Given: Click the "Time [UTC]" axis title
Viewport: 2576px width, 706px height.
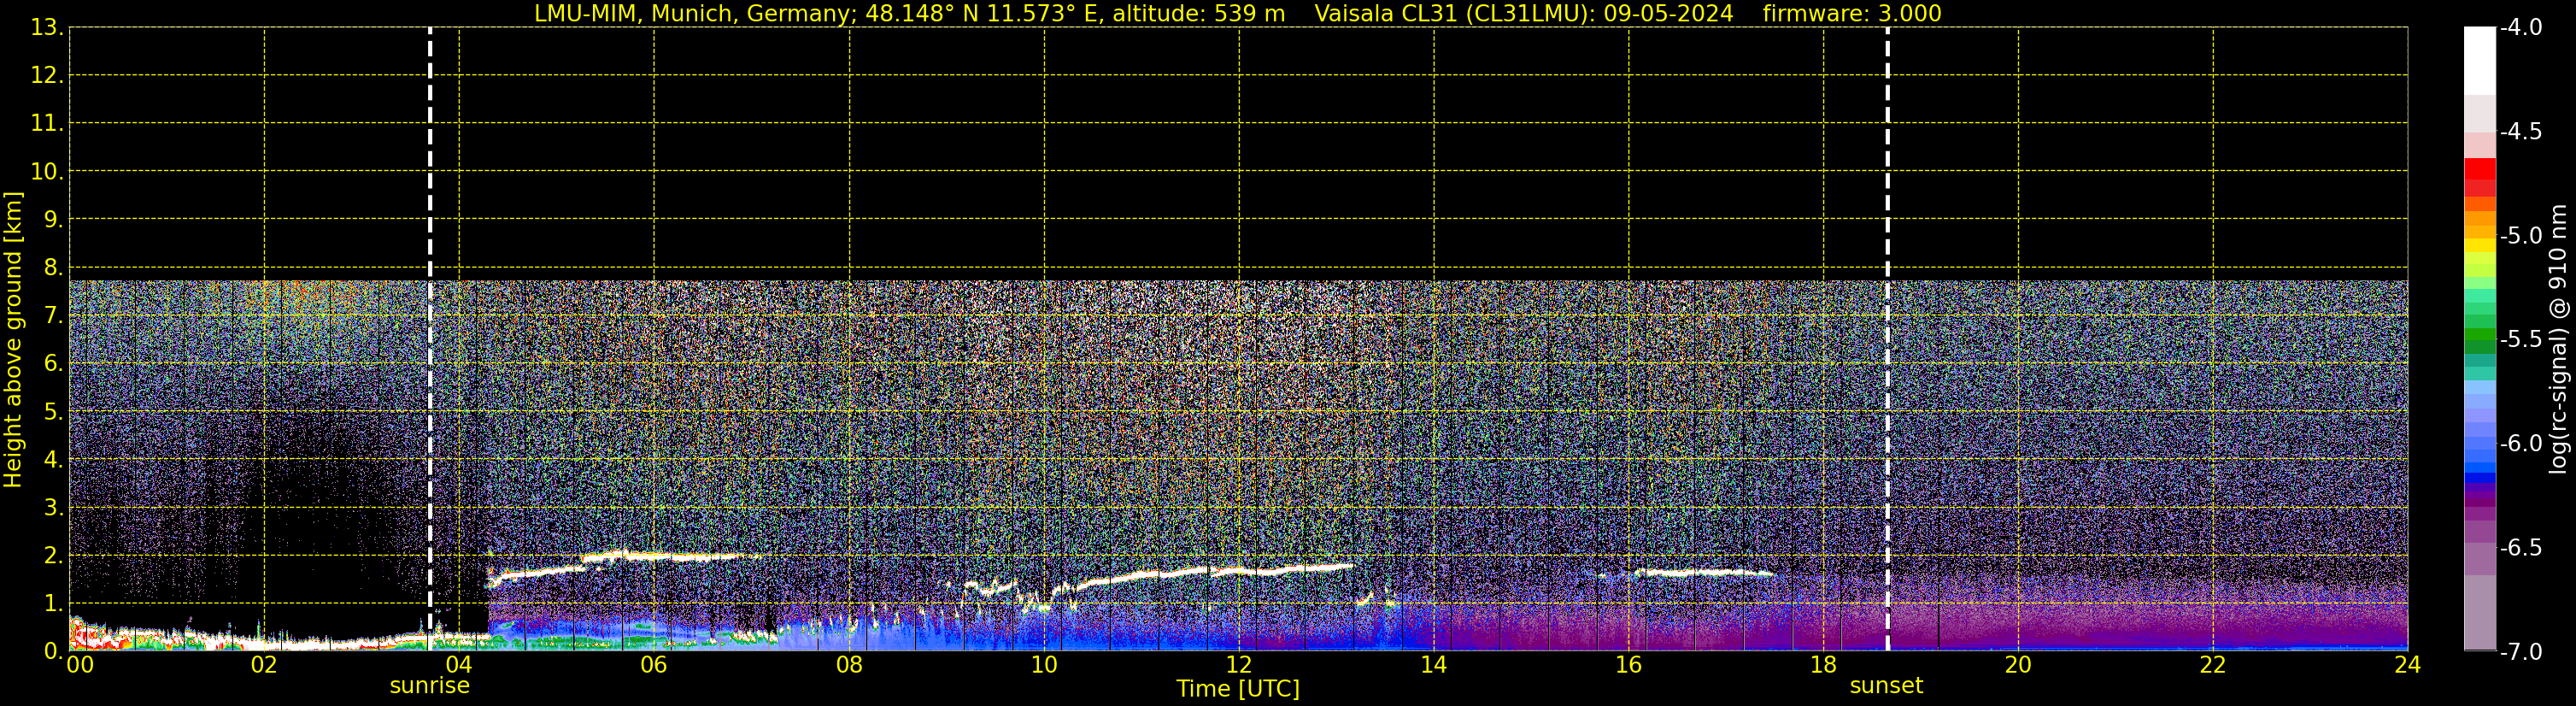Looking at the screenshot, I should (x=1237, y=689).
